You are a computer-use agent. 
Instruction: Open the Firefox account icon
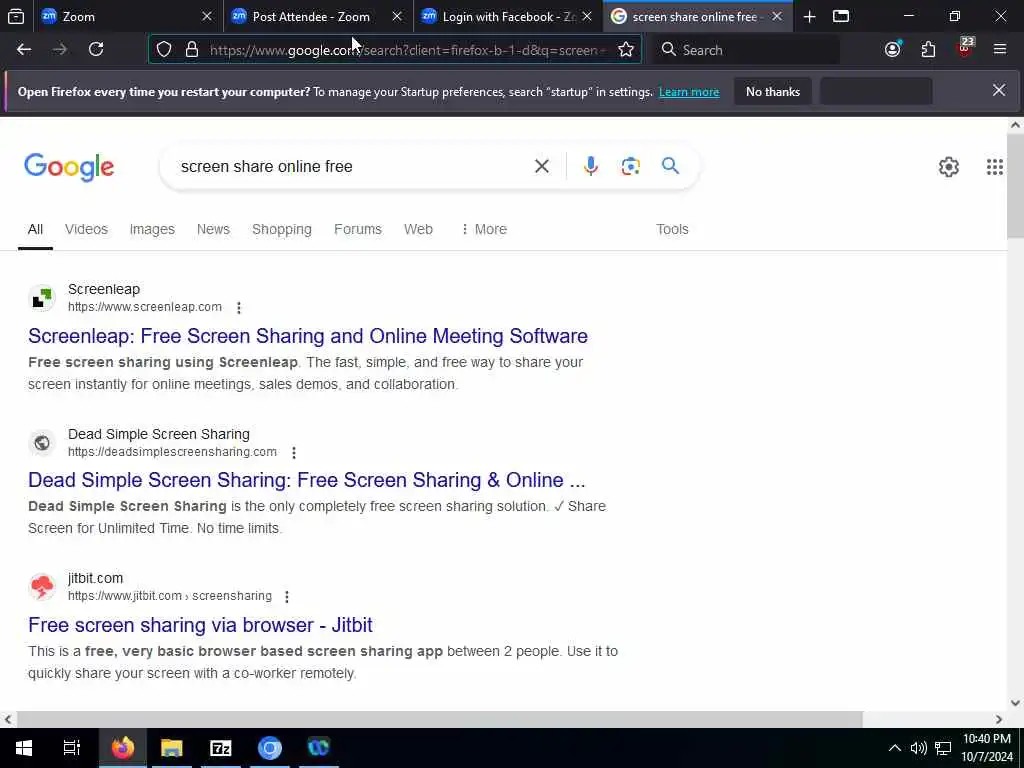point(893,50)
